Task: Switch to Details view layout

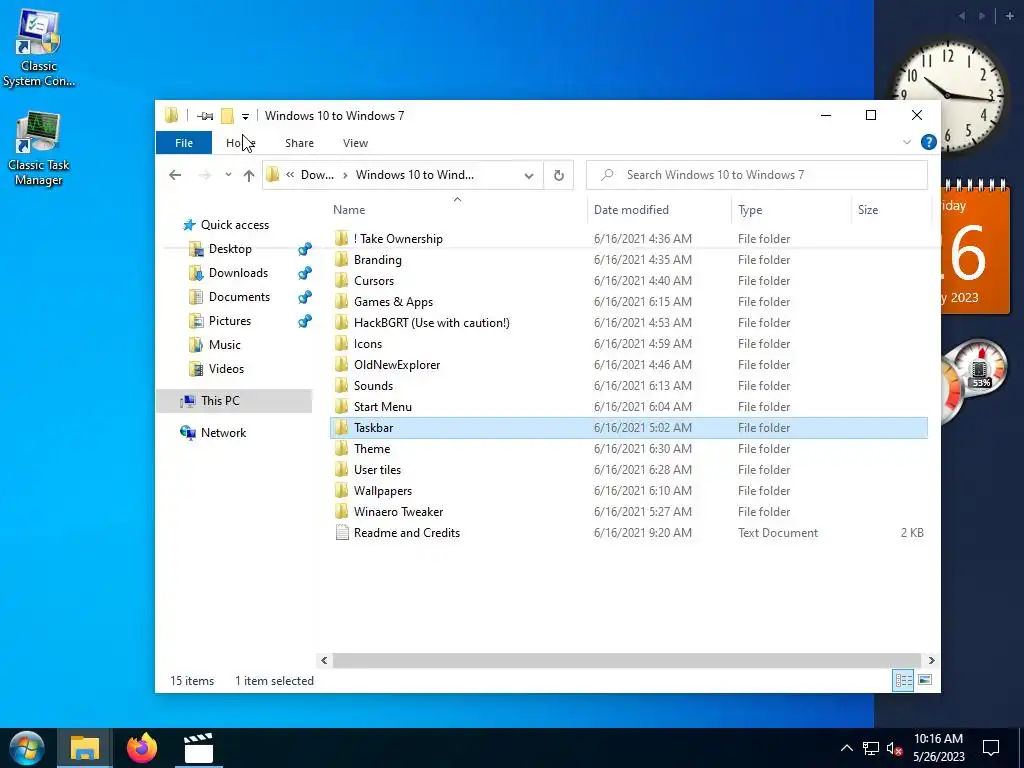Action: (903, 680)
